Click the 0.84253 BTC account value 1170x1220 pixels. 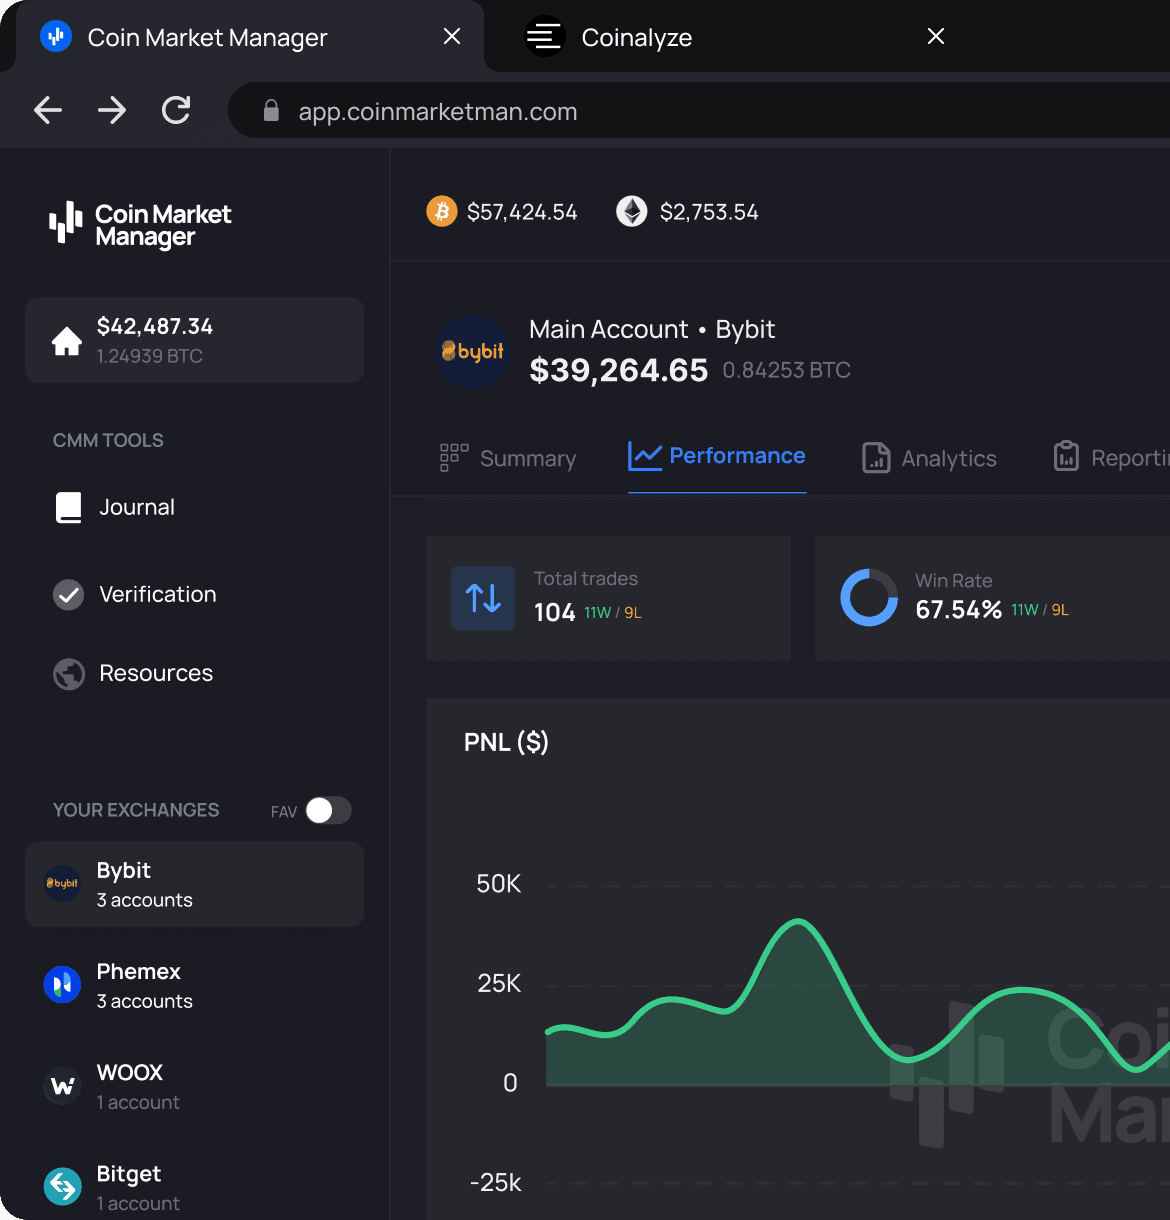coord(786,370)
